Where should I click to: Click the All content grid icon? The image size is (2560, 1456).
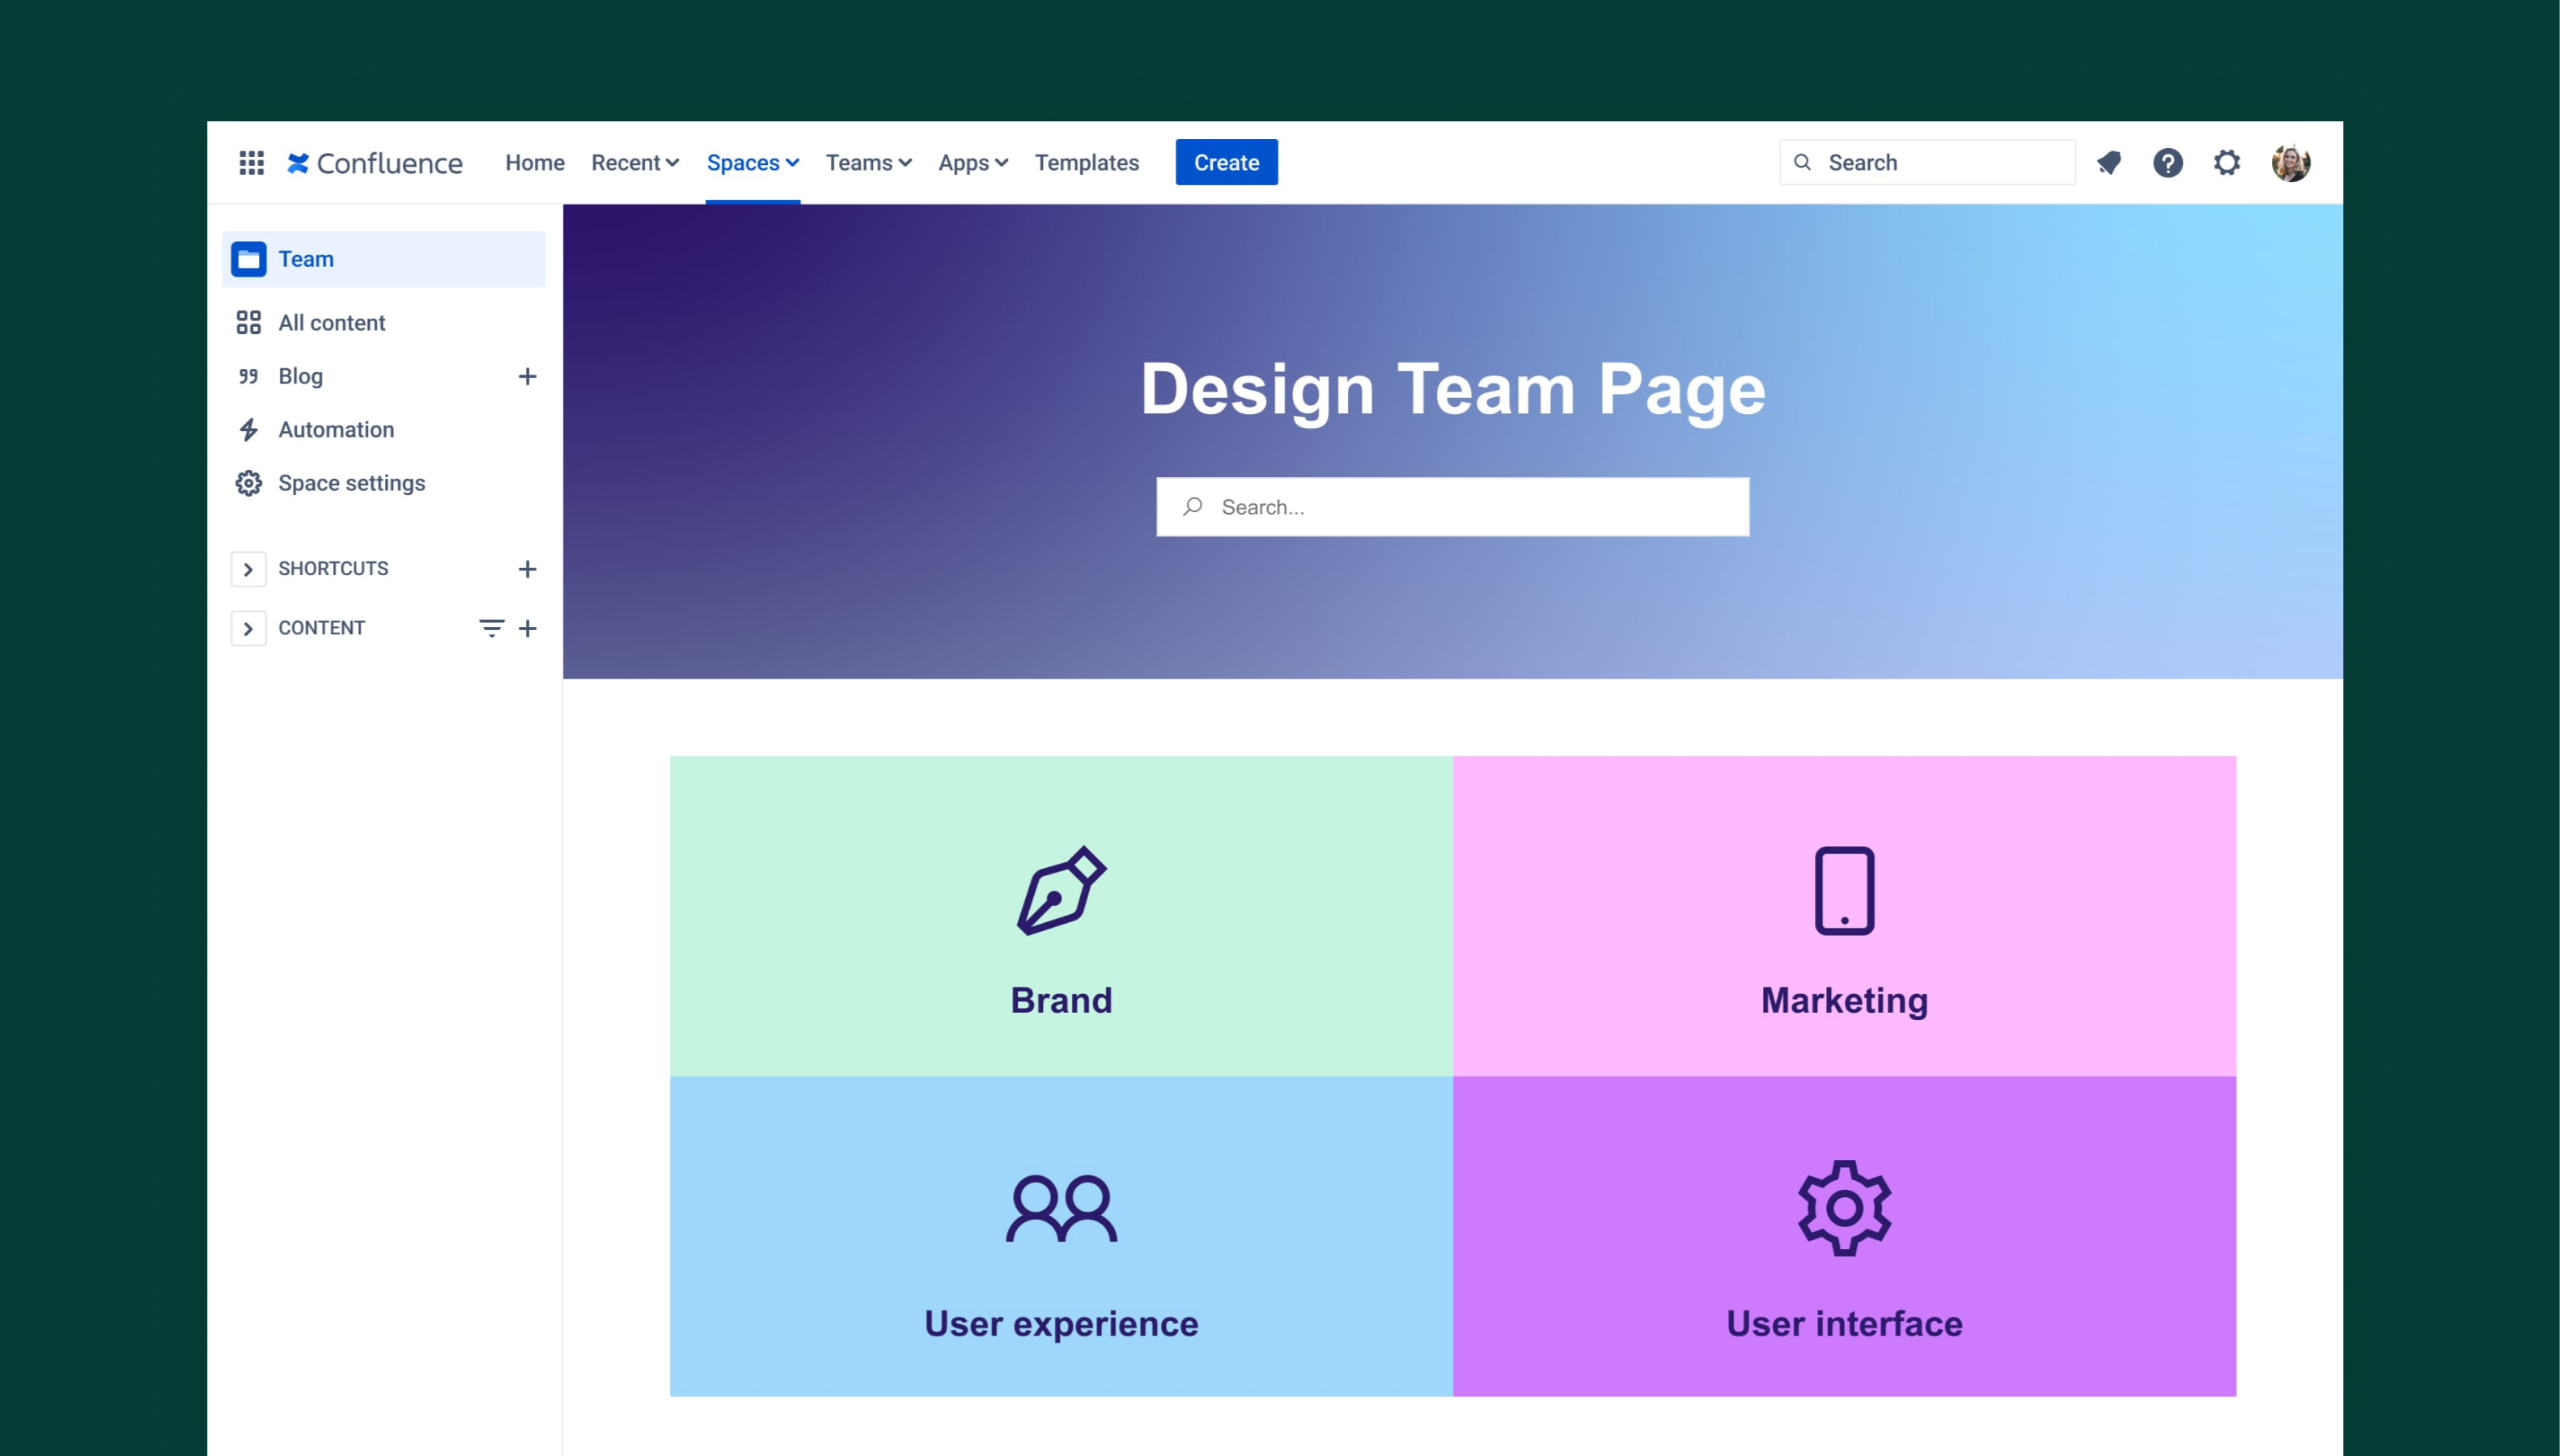[248, 322]
